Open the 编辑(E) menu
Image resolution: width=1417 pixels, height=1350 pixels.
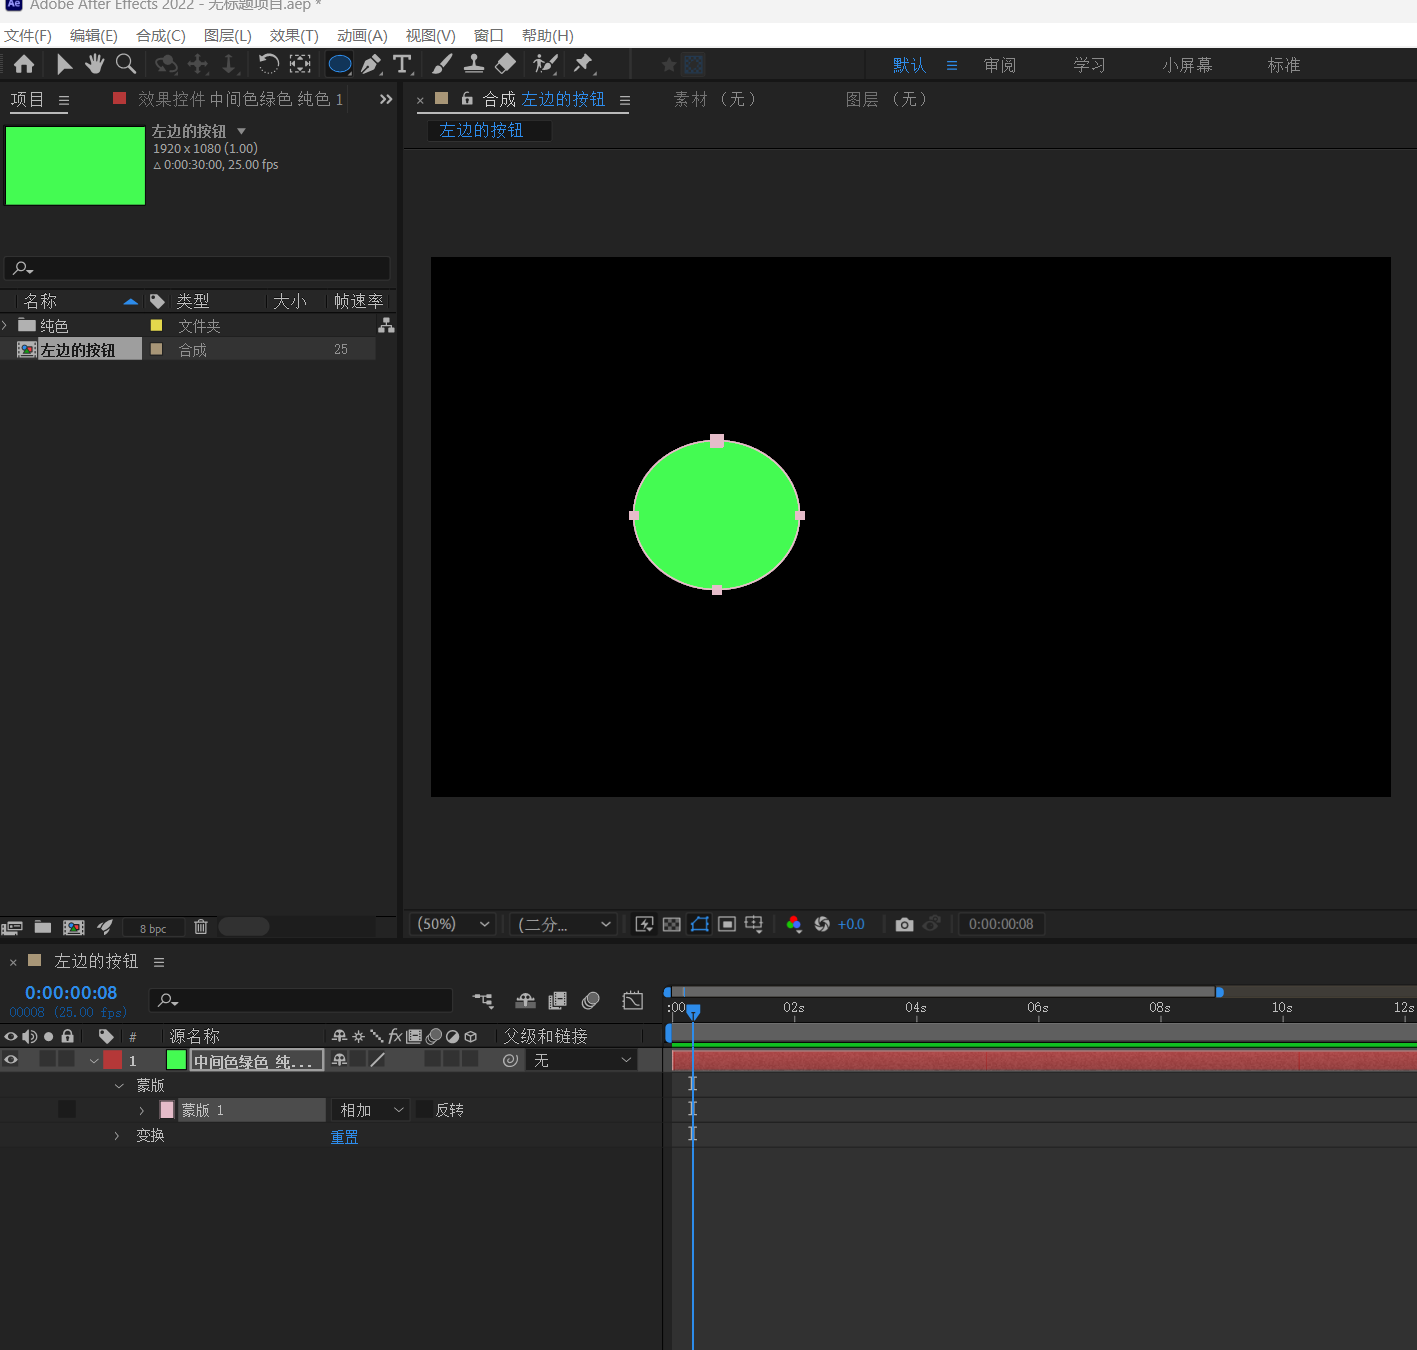94,36
